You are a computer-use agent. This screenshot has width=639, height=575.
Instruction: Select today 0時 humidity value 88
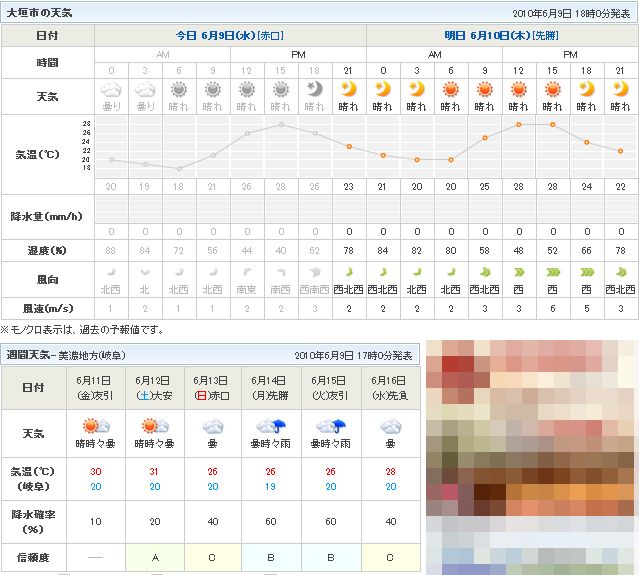111,251
